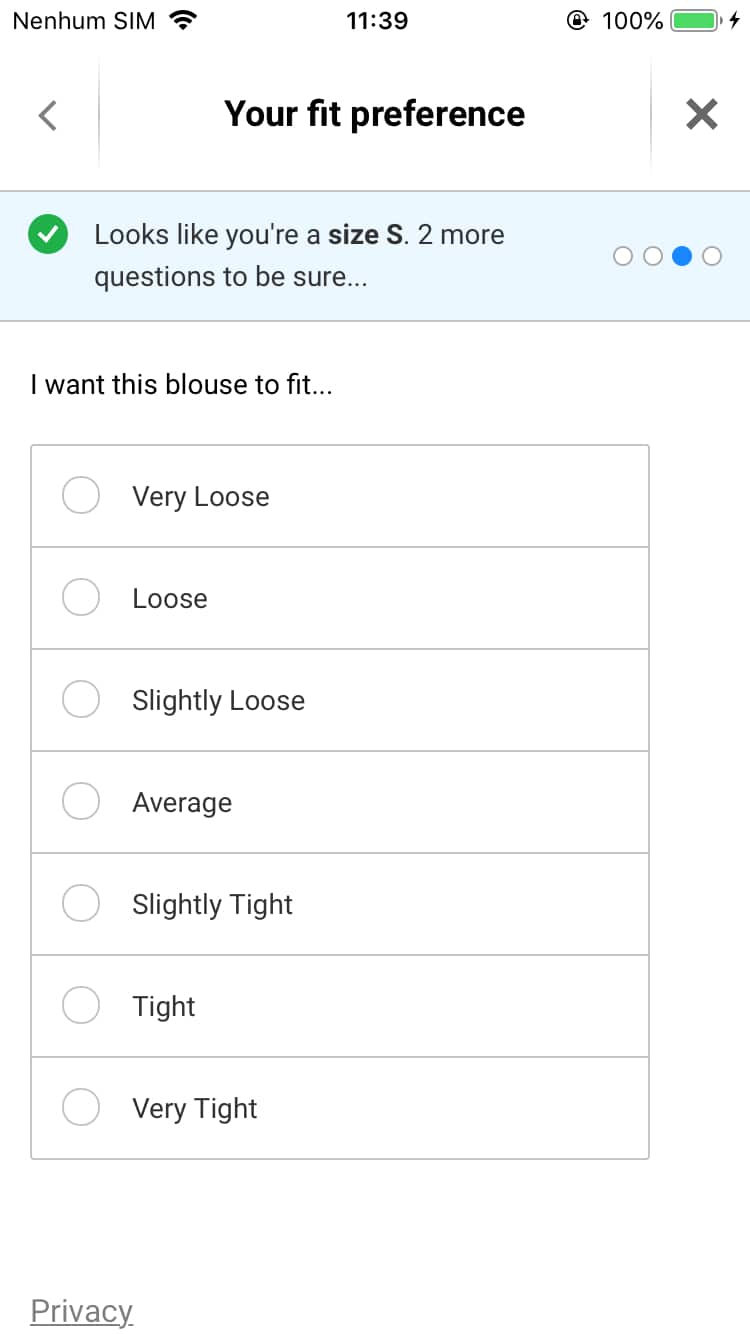Close the fit preference dialog

(x=702, y=115)
